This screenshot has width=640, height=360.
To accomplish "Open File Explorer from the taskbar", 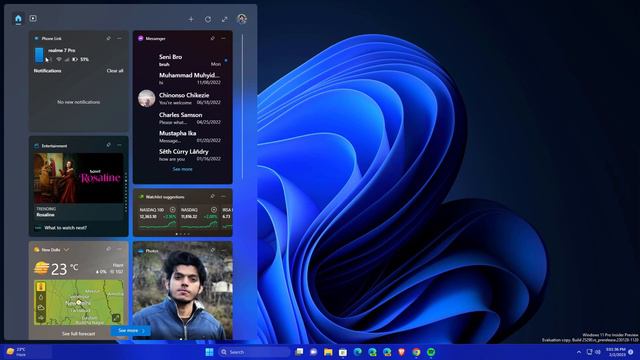I will coord(328,352).
